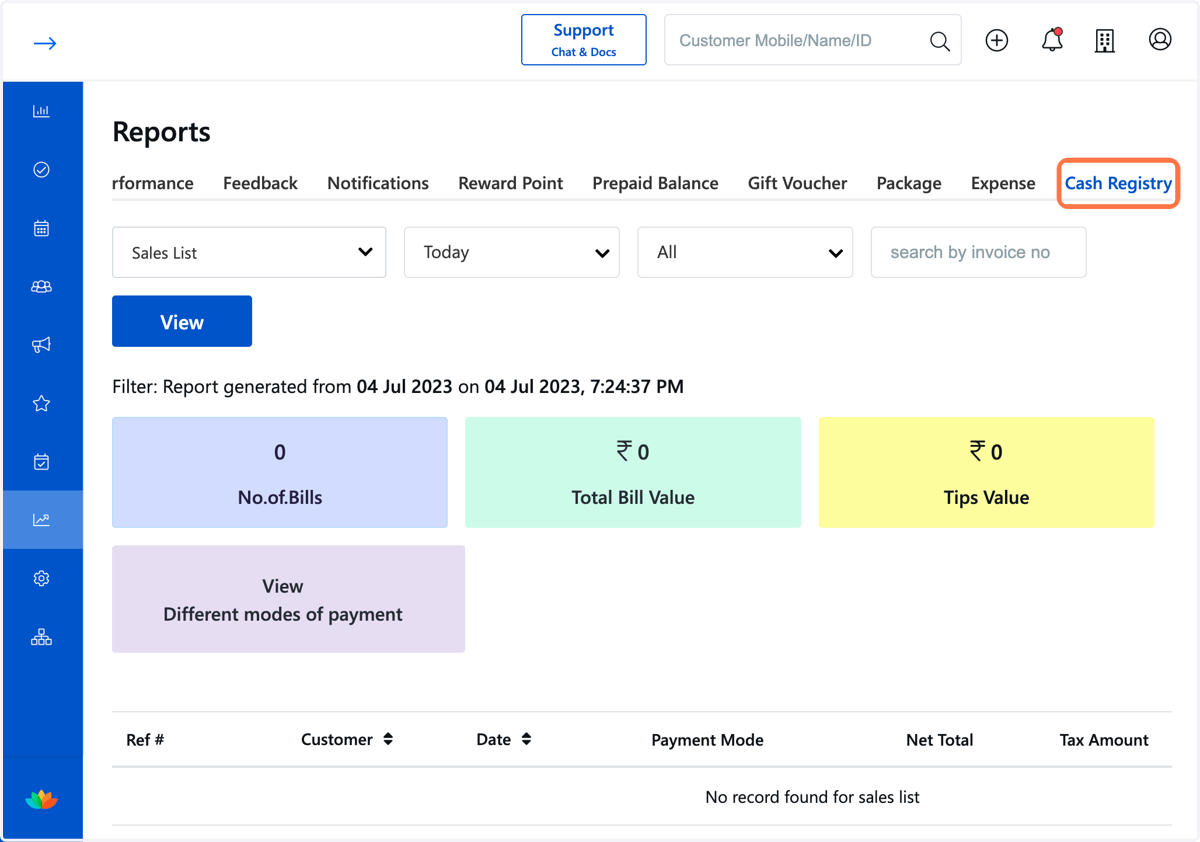The image size is (1200, 842).
Task: Click the No.of.Bills summary card
Action: point(280,472)
